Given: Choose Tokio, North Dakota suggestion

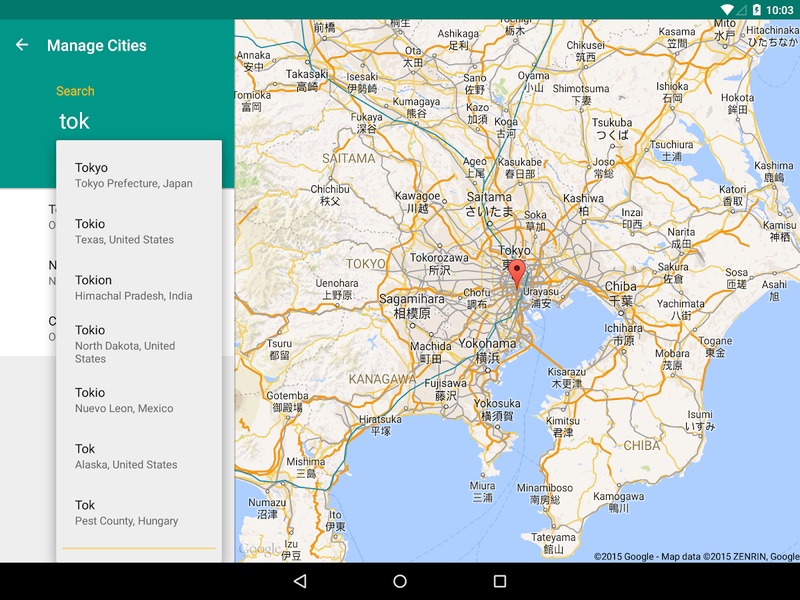Looking at the screenshot, I should (139, 344).
